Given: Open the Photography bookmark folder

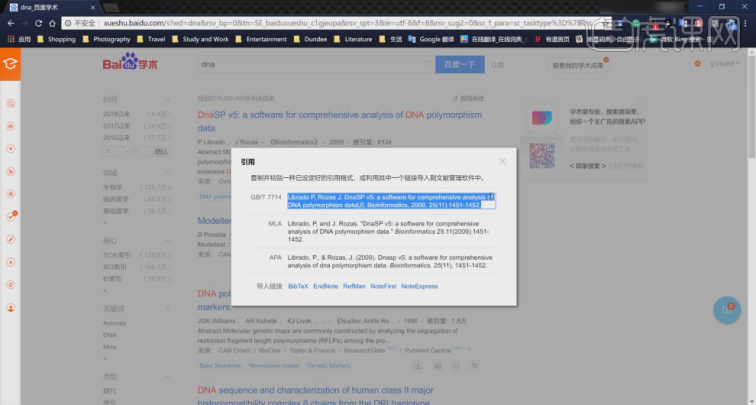Looking at the screenshot, I should point(107,40).
